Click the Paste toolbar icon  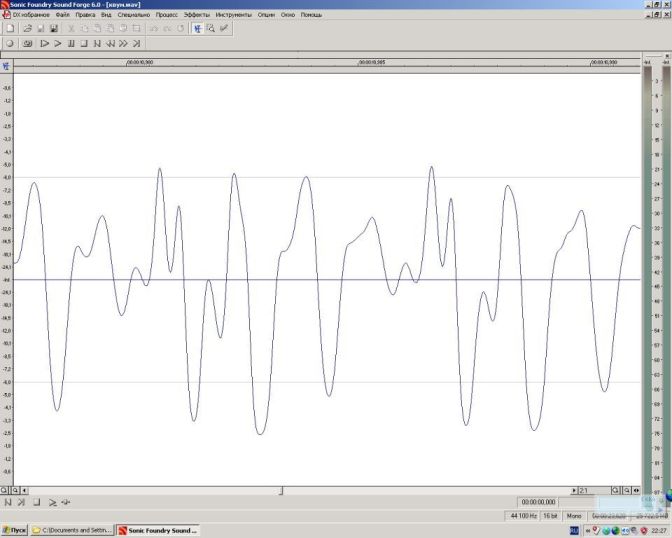(97, 29)
